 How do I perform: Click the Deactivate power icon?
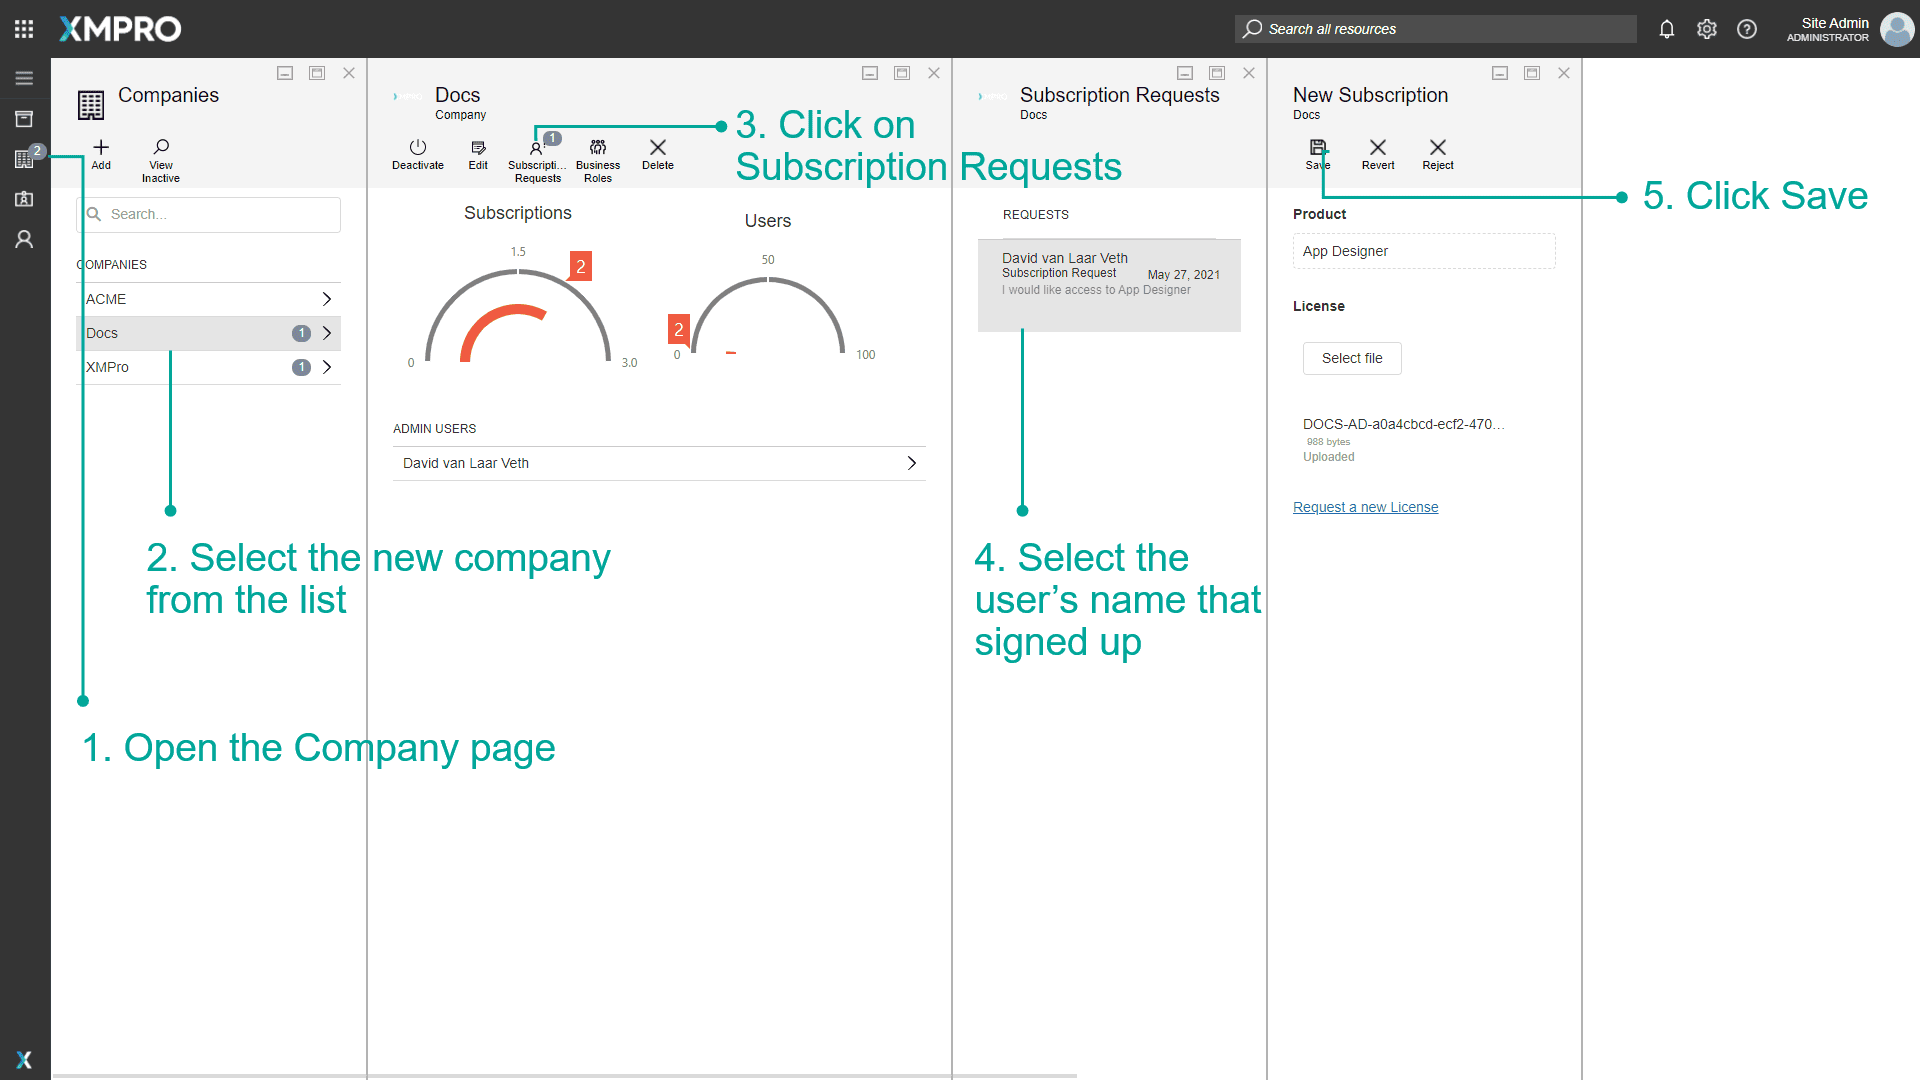tap(418, 148)
